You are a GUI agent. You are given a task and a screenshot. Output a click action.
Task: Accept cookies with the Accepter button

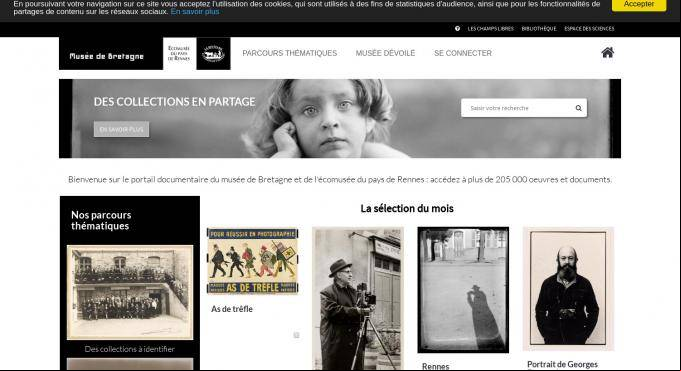tap(638, 4)
